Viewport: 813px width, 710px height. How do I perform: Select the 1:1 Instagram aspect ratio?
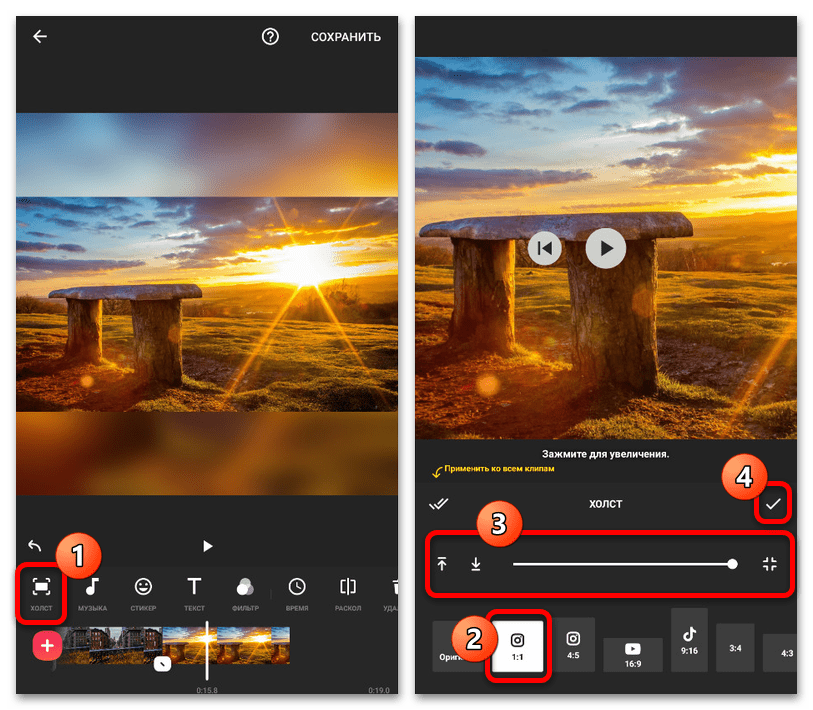click(517, 646)
